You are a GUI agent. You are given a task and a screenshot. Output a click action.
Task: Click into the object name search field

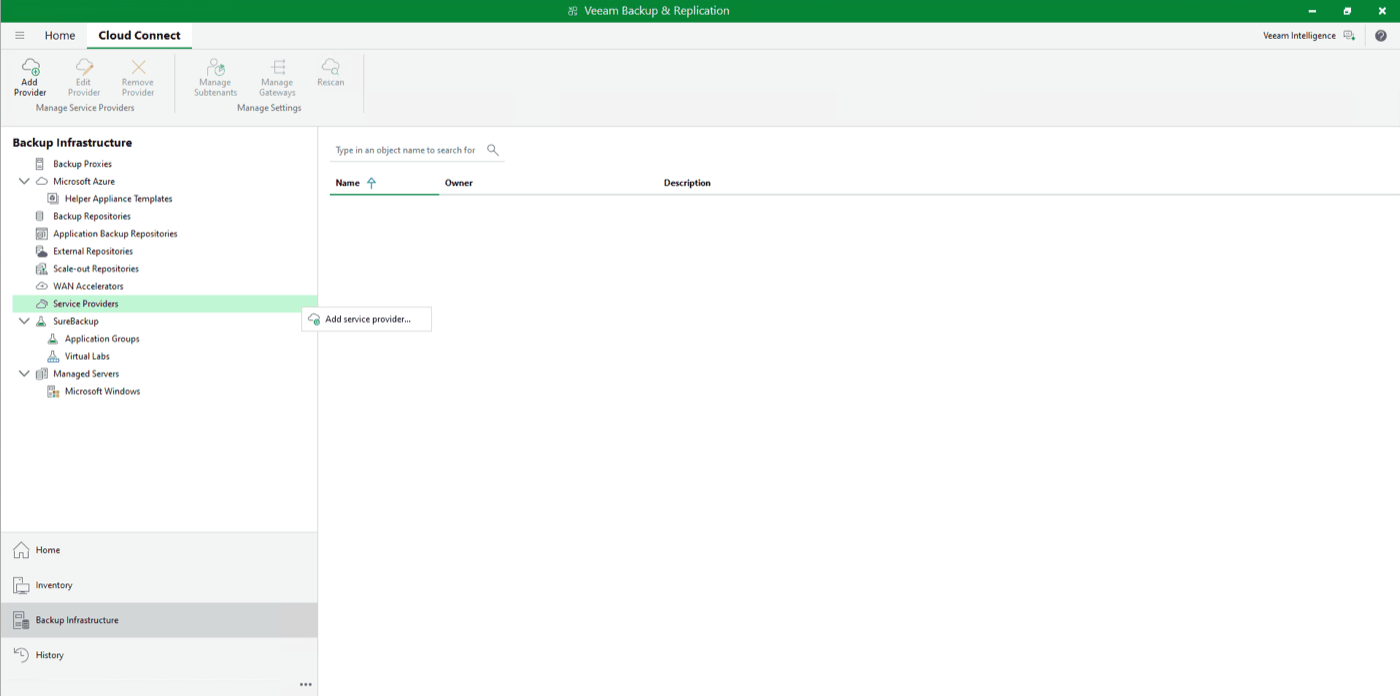pos(406,150)
